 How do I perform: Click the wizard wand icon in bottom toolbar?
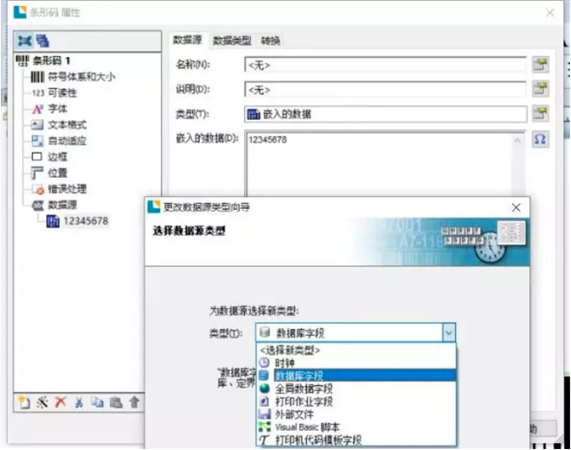coord(43,402)
